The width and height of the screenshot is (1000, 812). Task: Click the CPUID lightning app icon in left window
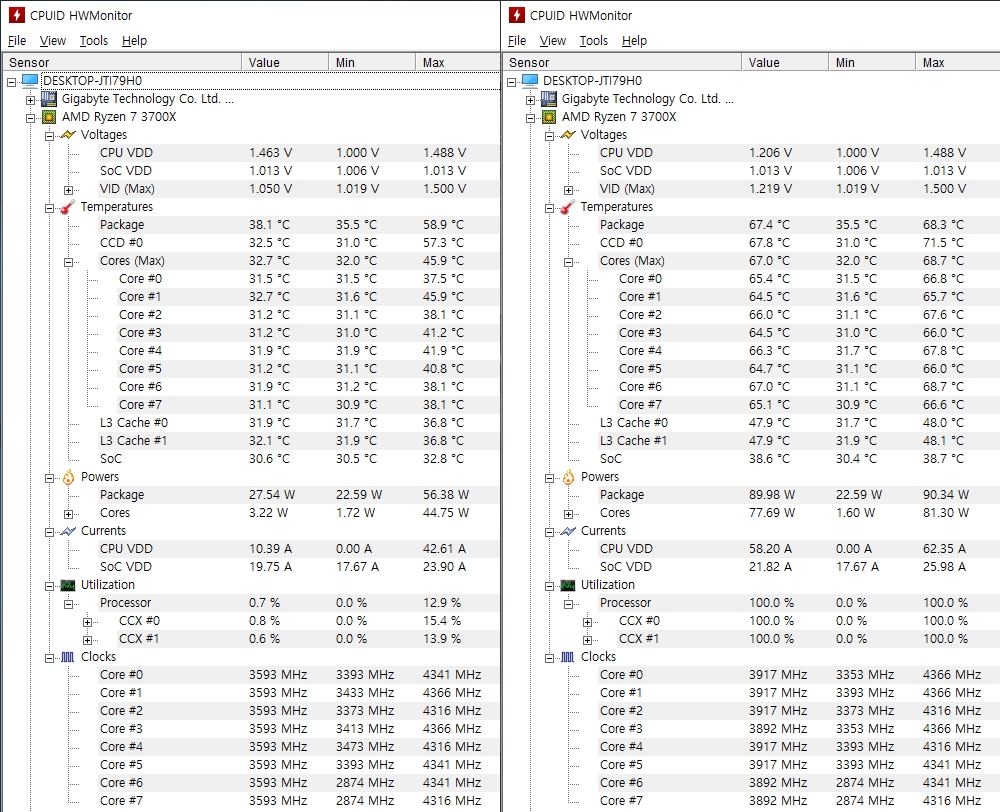click(x=17, y=15)
